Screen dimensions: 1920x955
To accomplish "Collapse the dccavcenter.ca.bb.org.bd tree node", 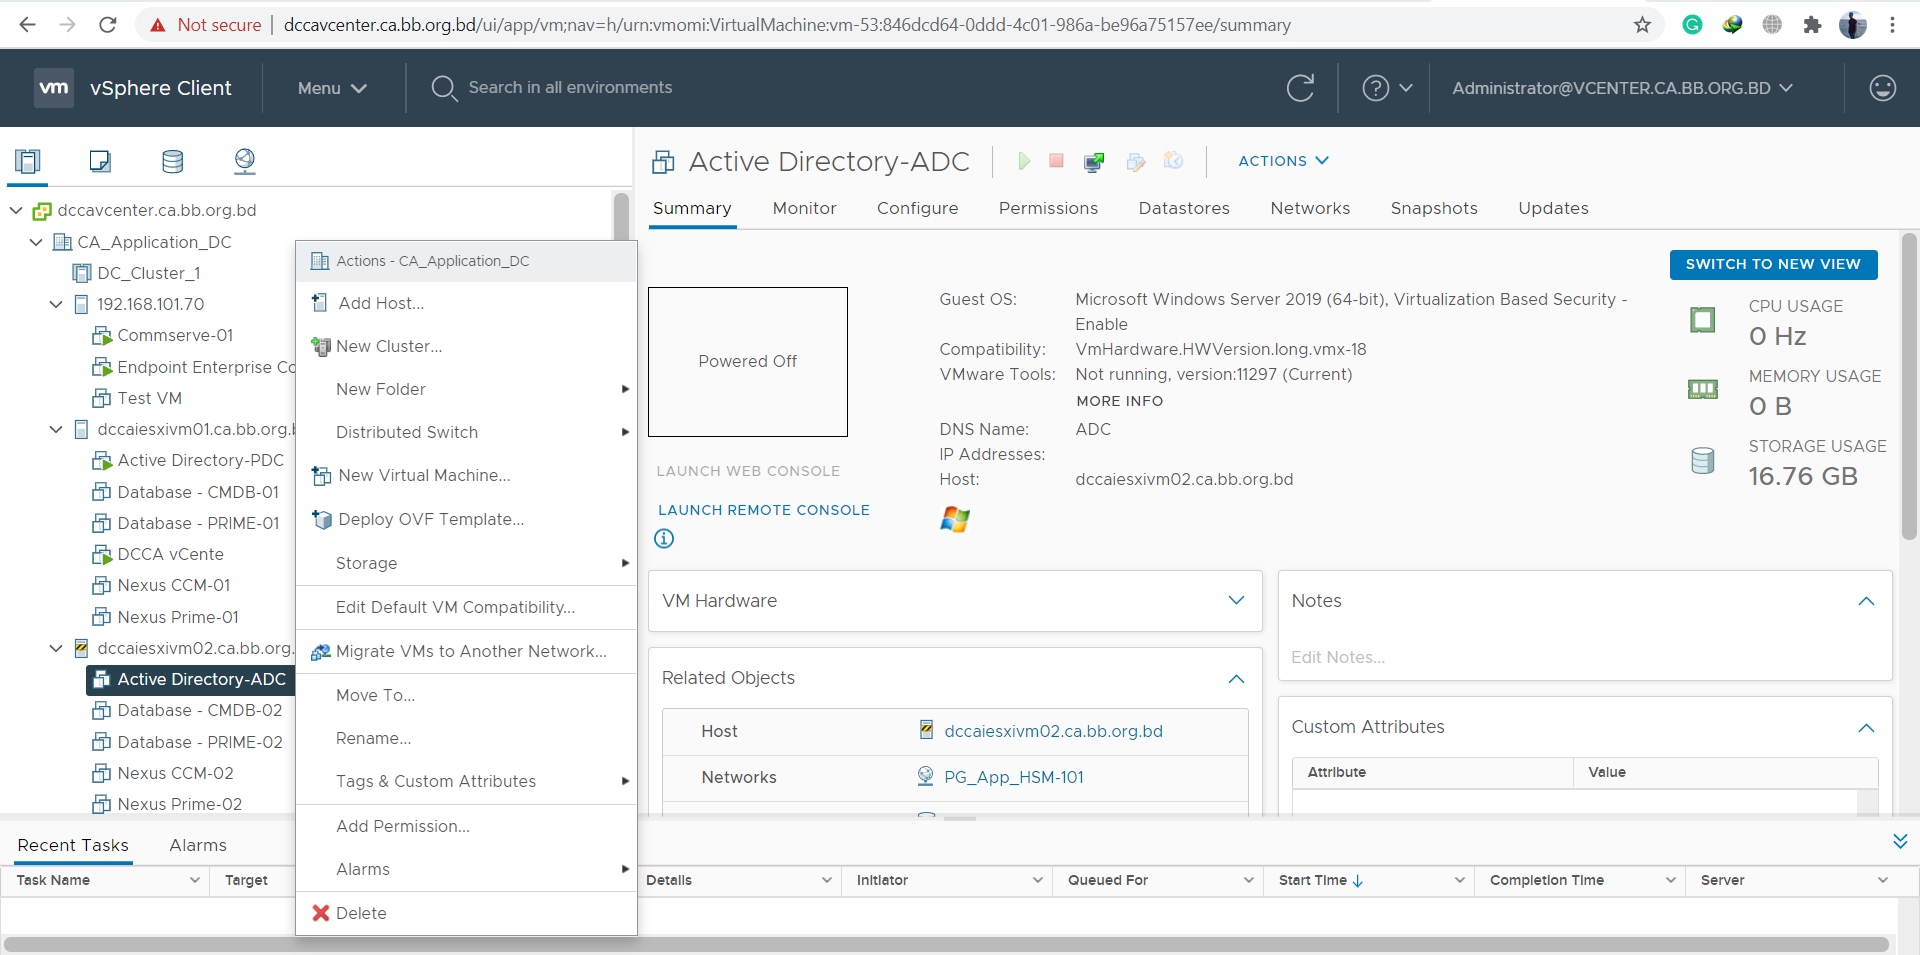I will pyautogui.click(x=16, y=210).
